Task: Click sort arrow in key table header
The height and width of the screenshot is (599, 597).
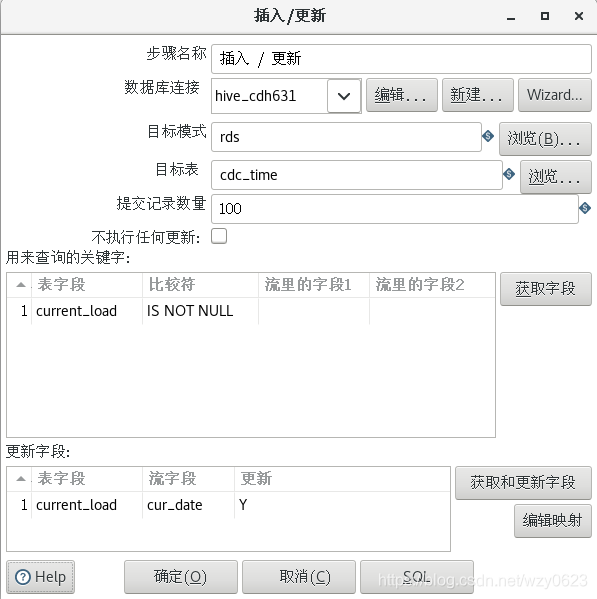Action: tap(21, 285)
